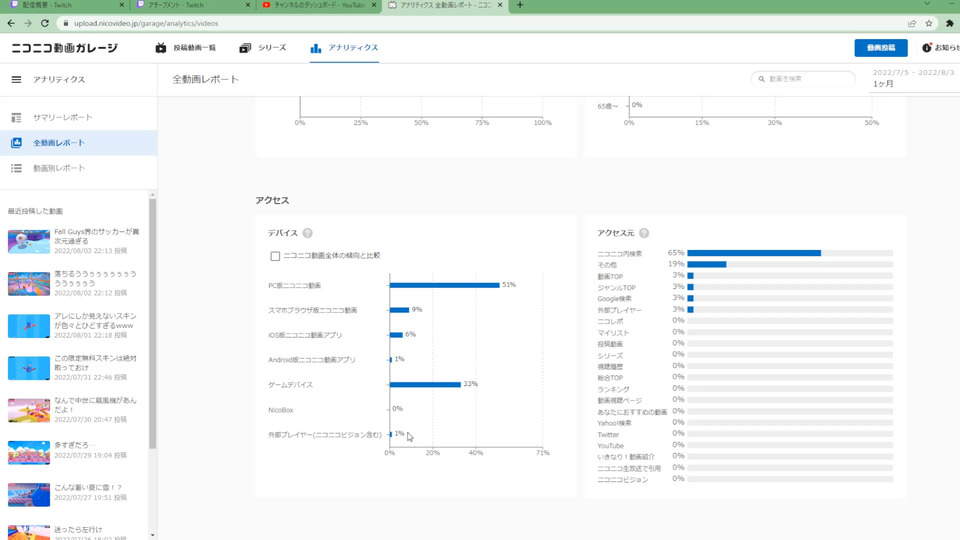Click the サマリーレポート sidebar icon
This screenshot has width=960, height=540.
click(x=17, y=118)
